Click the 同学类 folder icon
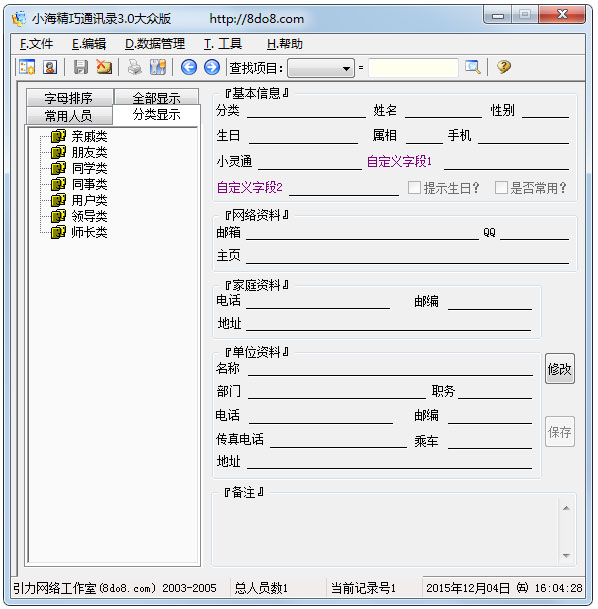The height and width of the screenshot is (609, 598). point(58,168)
